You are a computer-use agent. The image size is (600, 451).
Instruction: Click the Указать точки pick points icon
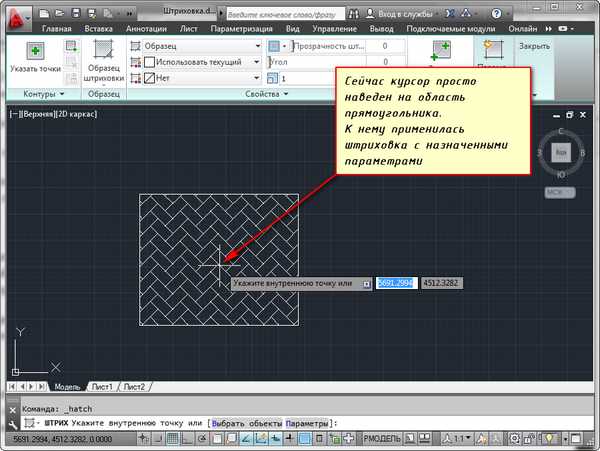(36, 51)
